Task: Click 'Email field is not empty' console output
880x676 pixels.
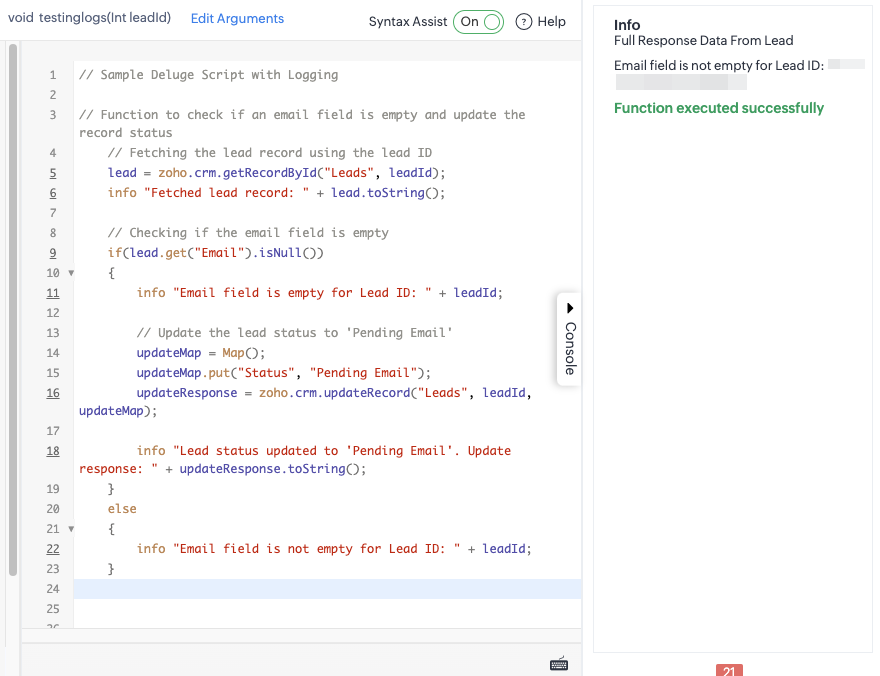Action: pyautogui.click(x=718, y=66)
